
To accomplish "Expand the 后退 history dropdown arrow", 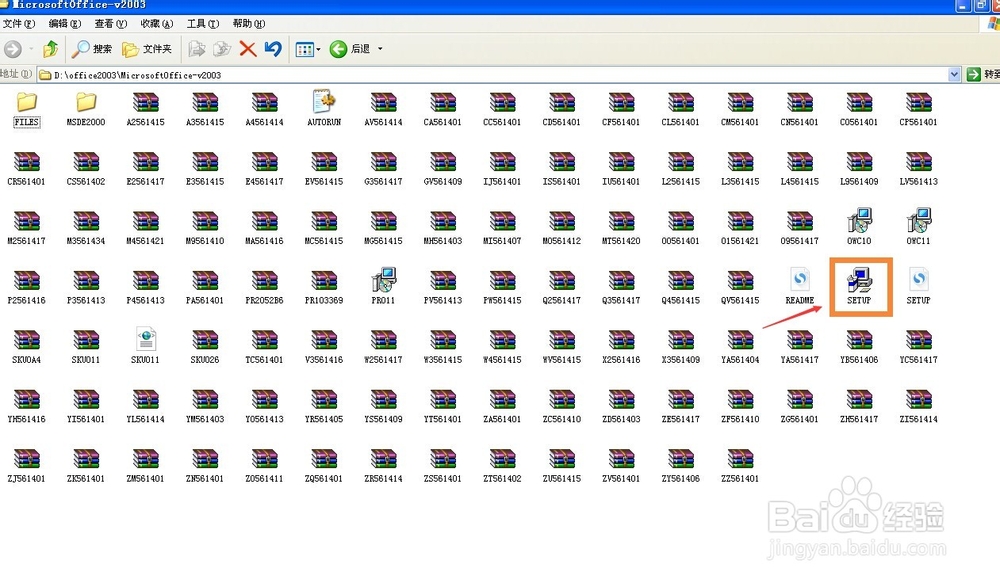I will 380,48.
